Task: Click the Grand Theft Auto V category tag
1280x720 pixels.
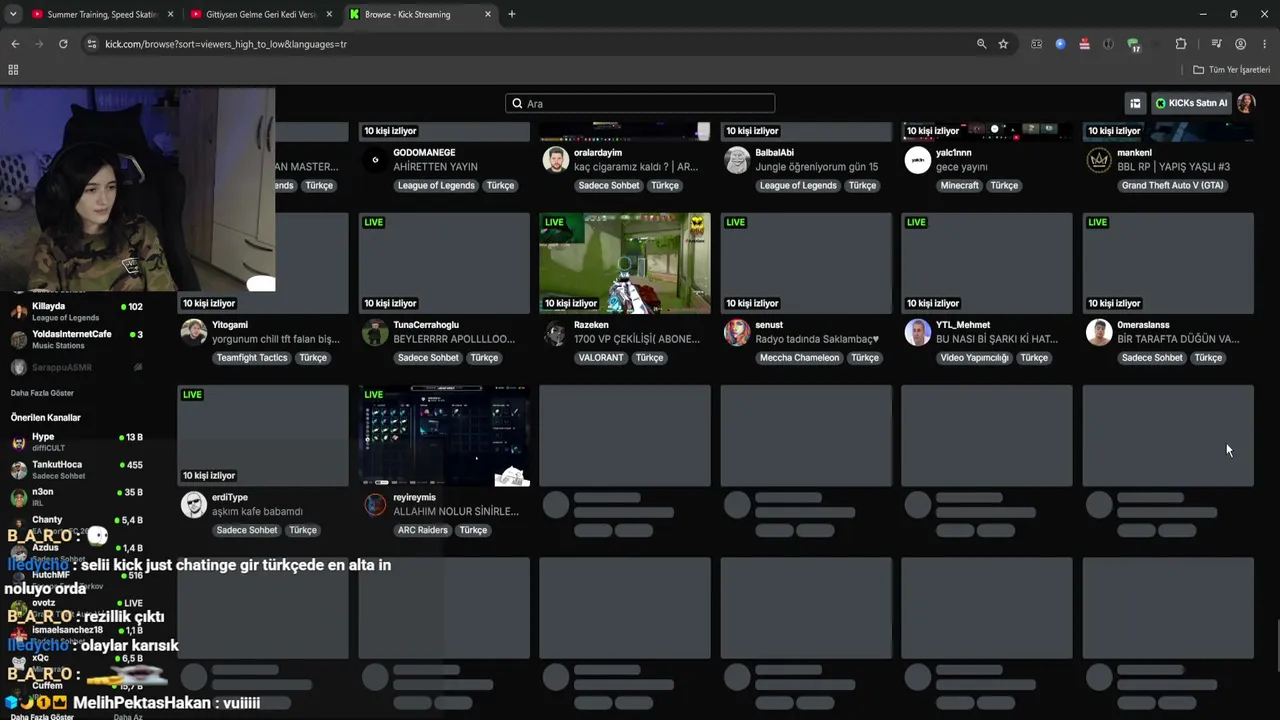Action: (1172, 186)
